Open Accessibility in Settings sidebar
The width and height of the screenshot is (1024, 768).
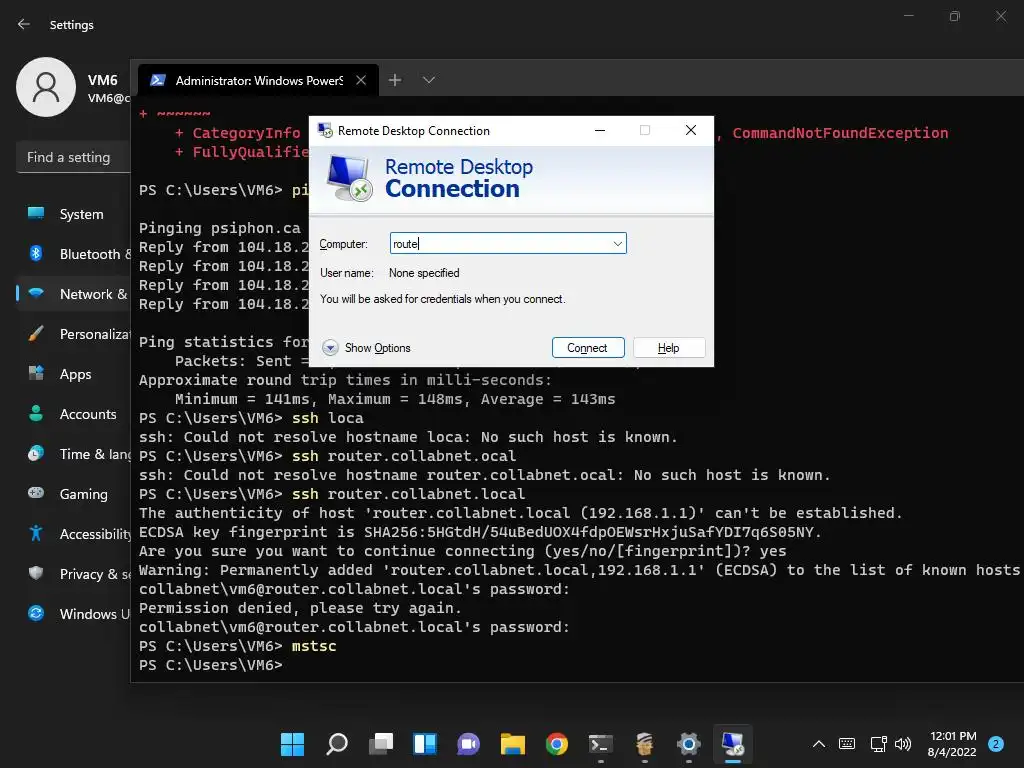(73, 534)
